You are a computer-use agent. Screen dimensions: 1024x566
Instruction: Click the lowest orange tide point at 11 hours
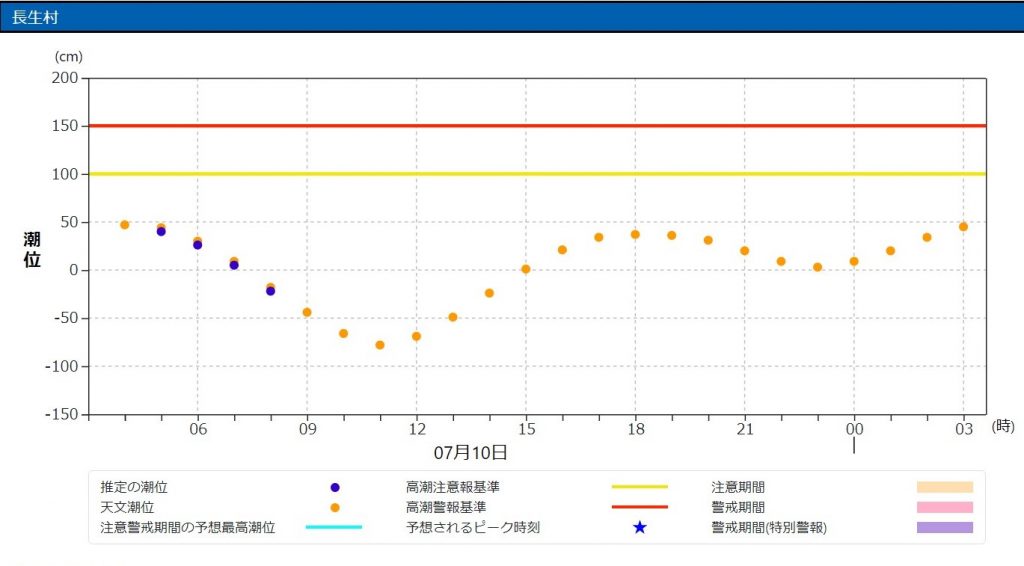[x=380, y=345]
